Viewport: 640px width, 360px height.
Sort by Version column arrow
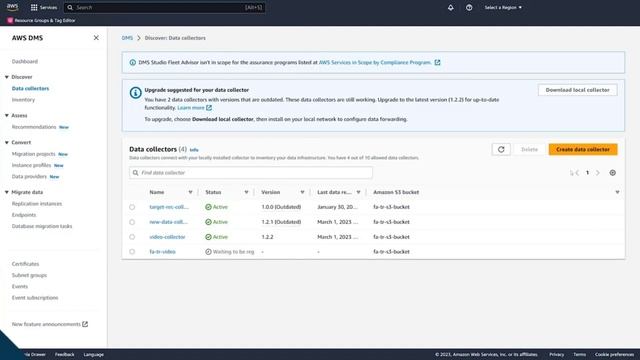click(302, 192)
